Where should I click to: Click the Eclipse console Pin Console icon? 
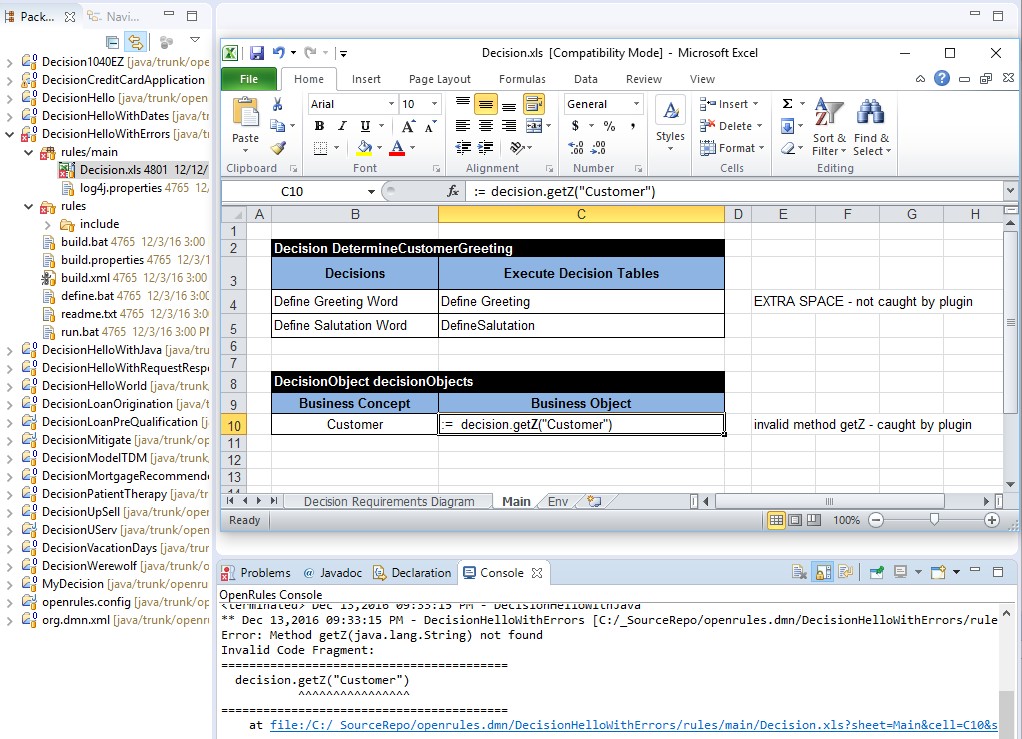pos(876,572)
